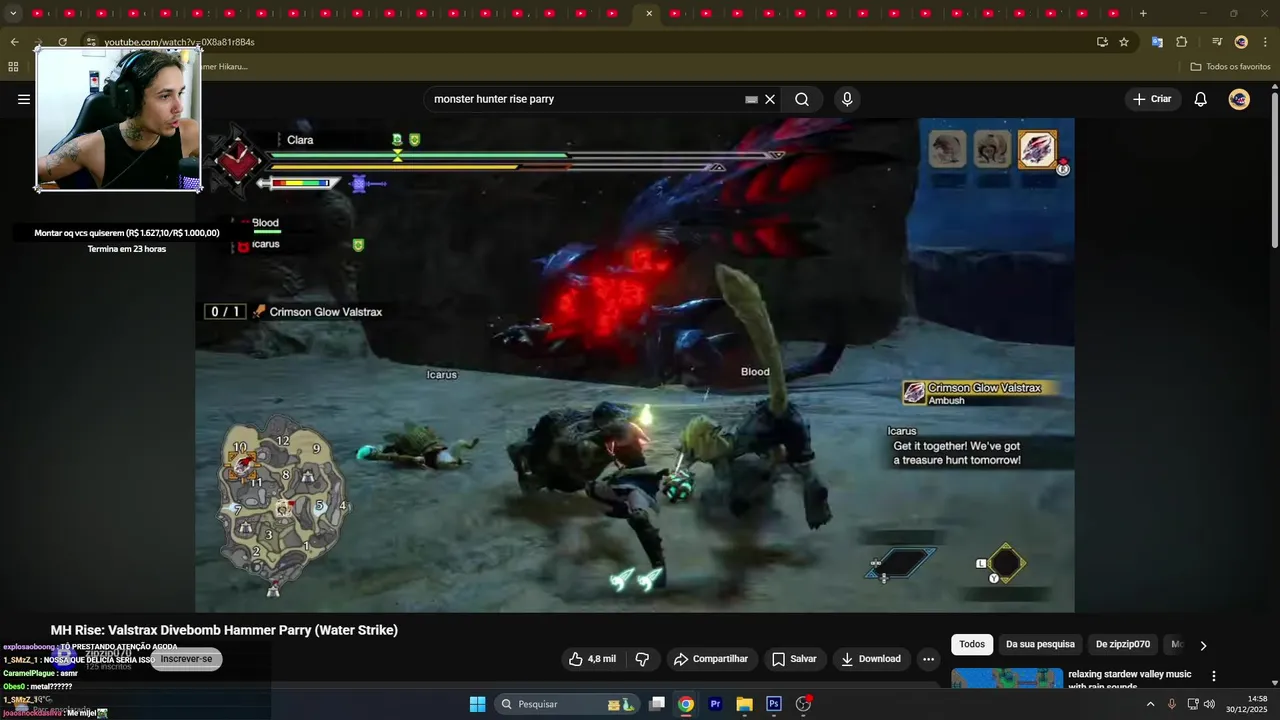This screenshot has width=1280, height=720.
Task: Open File Explorer from the taskbar
Action: 745,704
